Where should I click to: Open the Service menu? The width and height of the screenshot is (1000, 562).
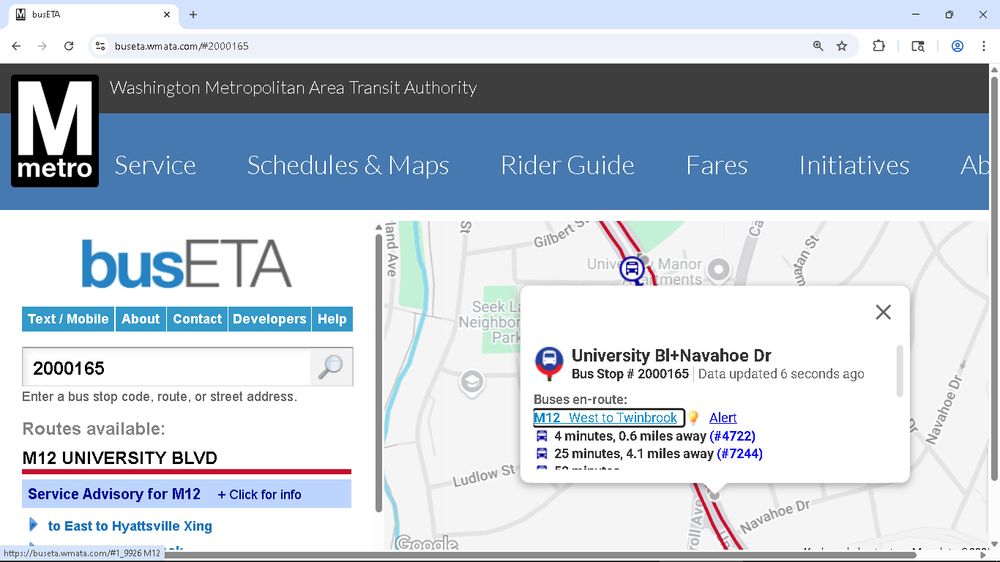click(155, 165)
